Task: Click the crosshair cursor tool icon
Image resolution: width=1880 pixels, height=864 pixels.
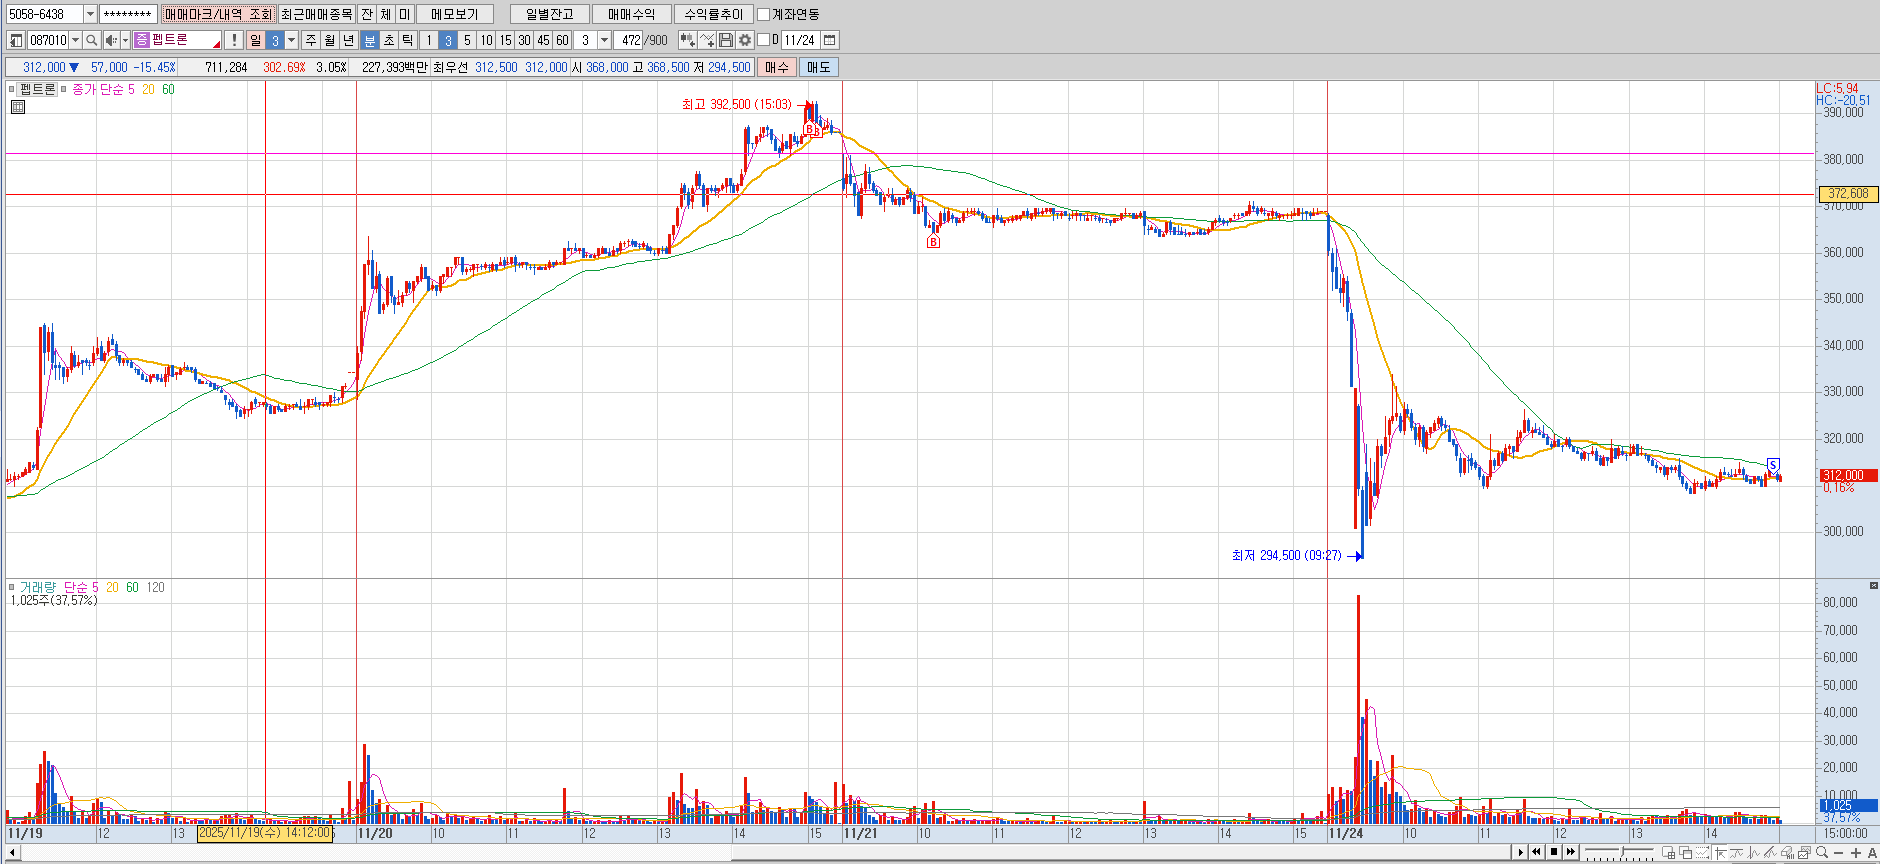Action: [x=1720, y=852]
